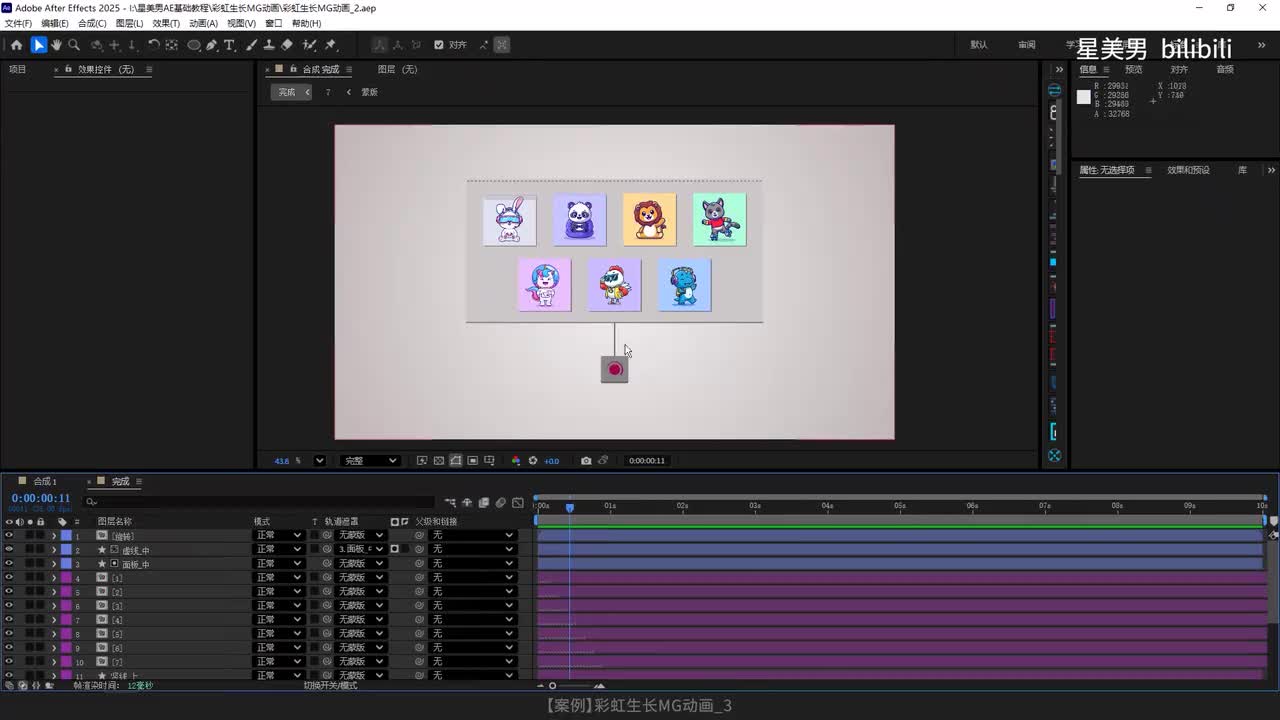
Task: Toggle the frame blending icon in timeline header
Action: (x=484, y=502)
